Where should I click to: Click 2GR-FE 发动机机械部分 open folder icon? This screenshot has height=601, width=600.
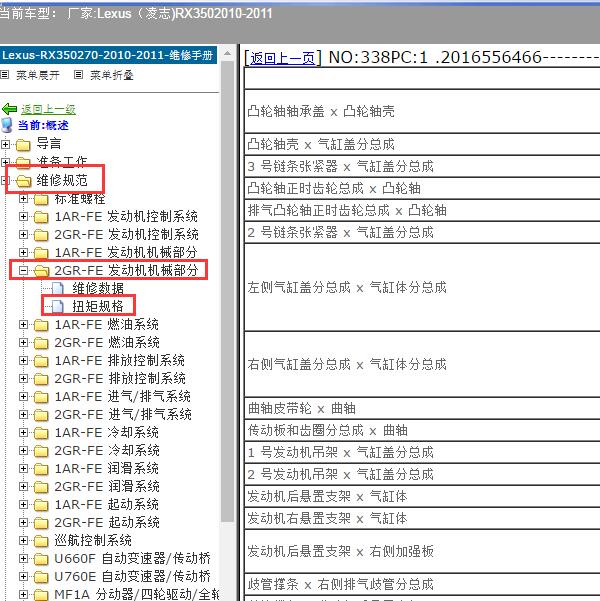point(41,271)
